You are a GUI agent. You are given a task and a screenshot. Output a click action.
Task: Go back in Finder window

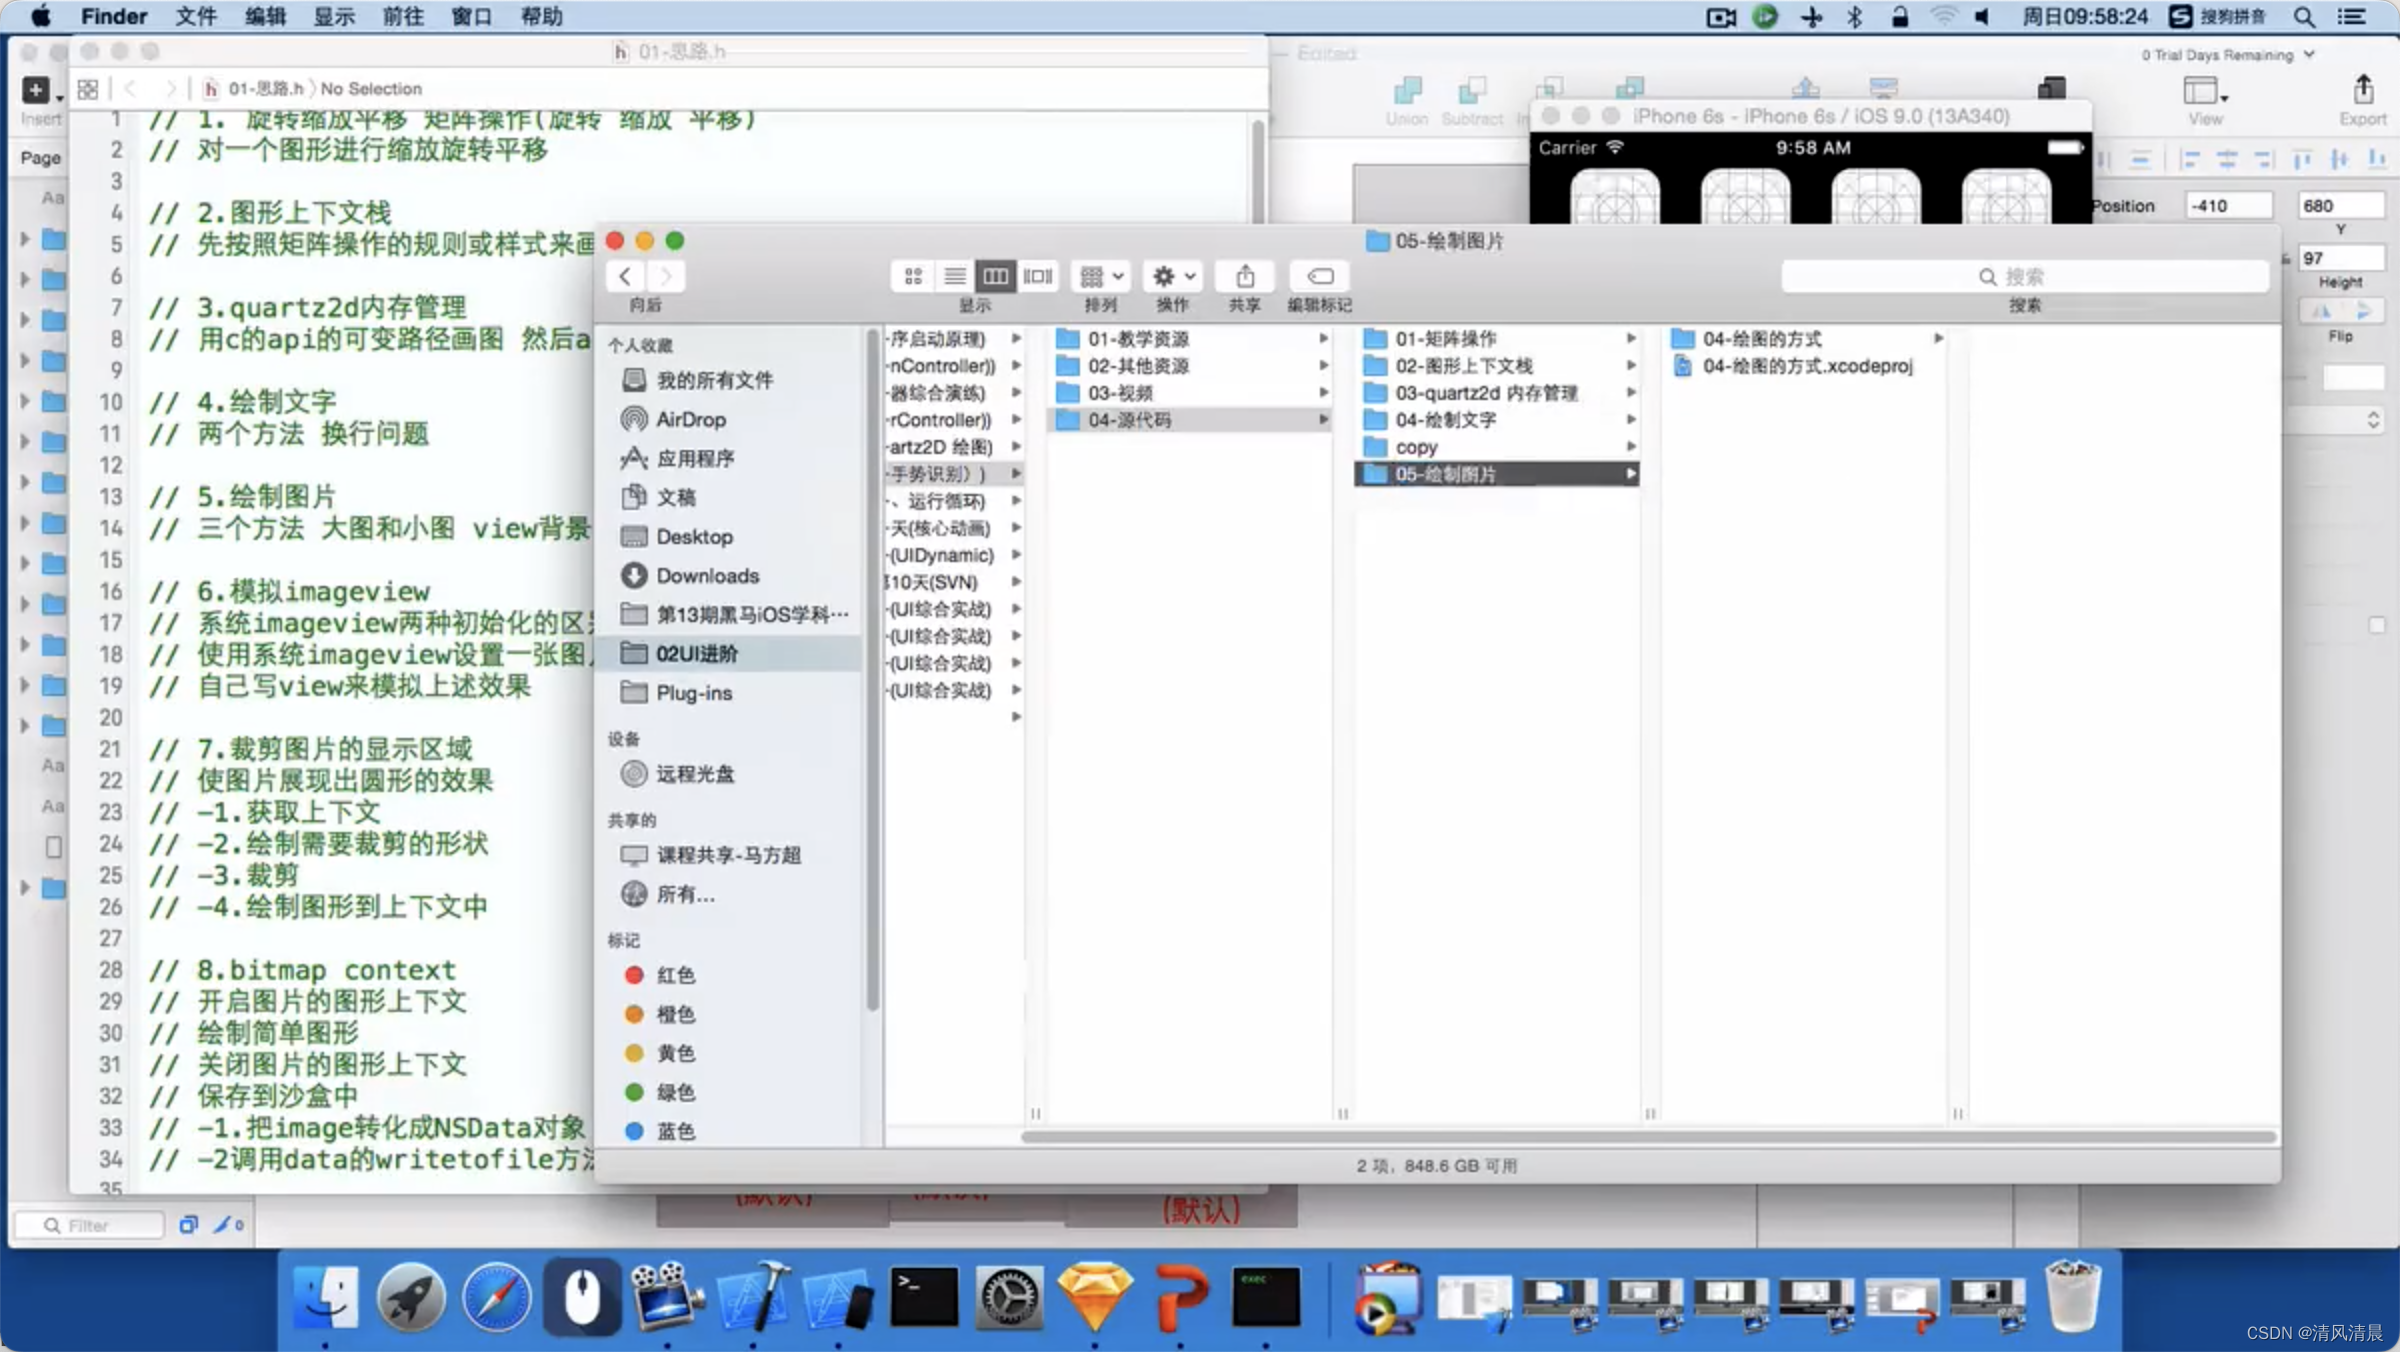click(626, 276)
